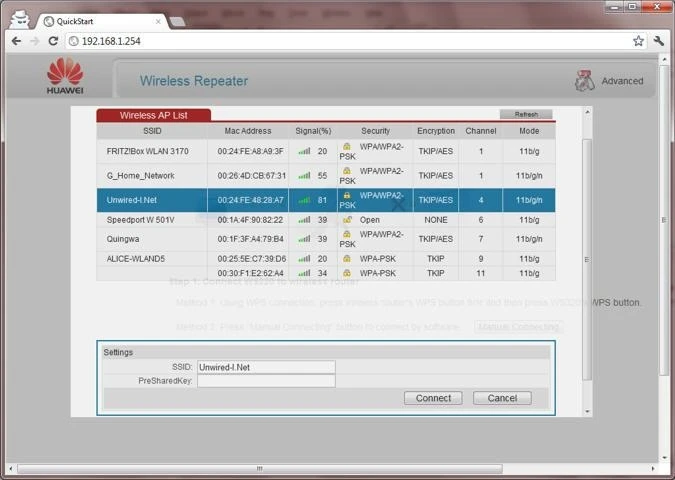Image resolution: width=675 pixels, height=480 pixels.
Task: Click the Refresh button above AP list
Action: [526, 114]
